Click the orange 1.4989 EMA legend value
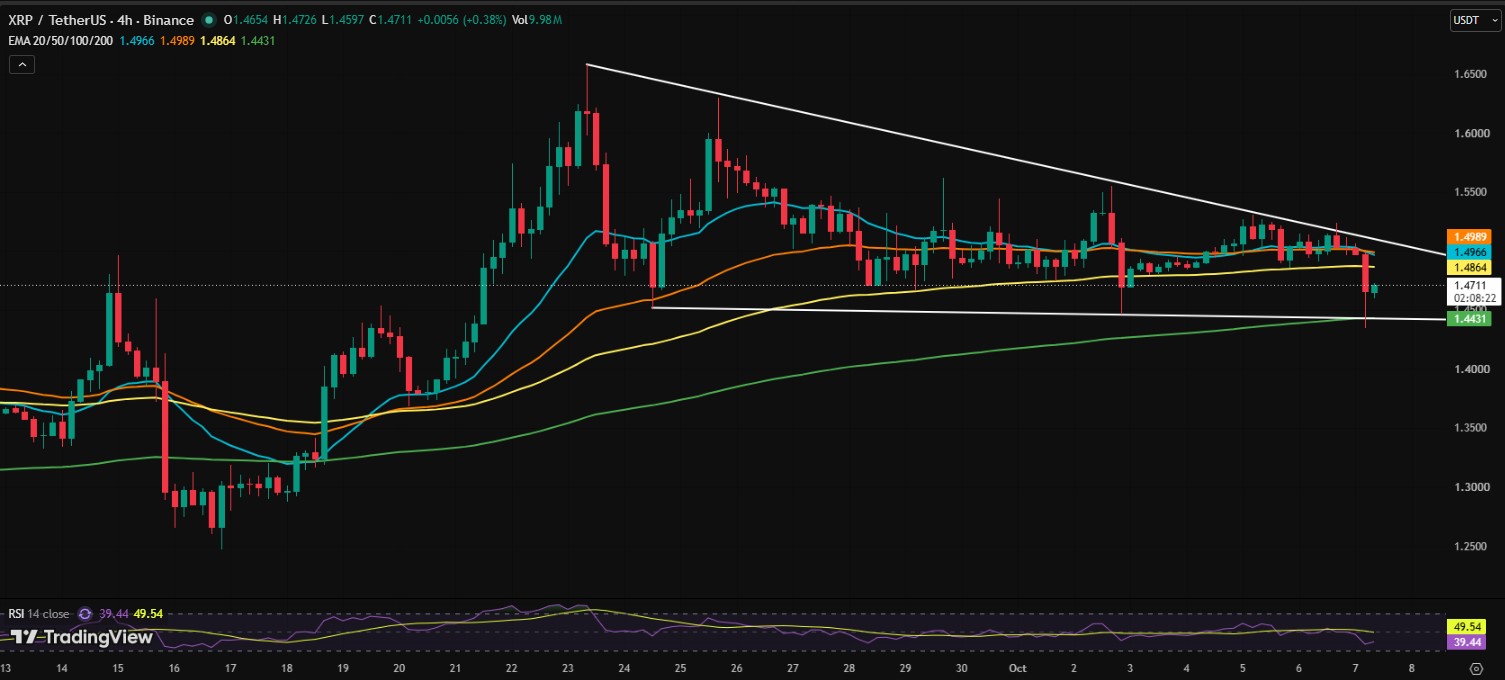 179,40
